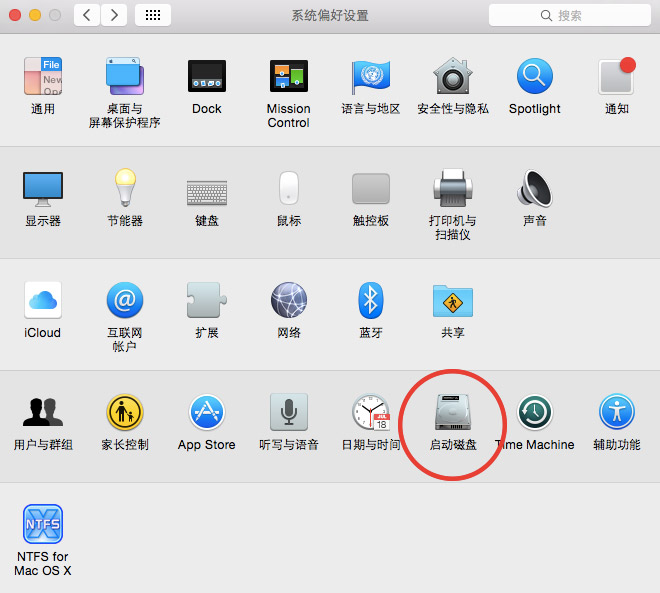Click the show-all grid button

click(153, 15)
